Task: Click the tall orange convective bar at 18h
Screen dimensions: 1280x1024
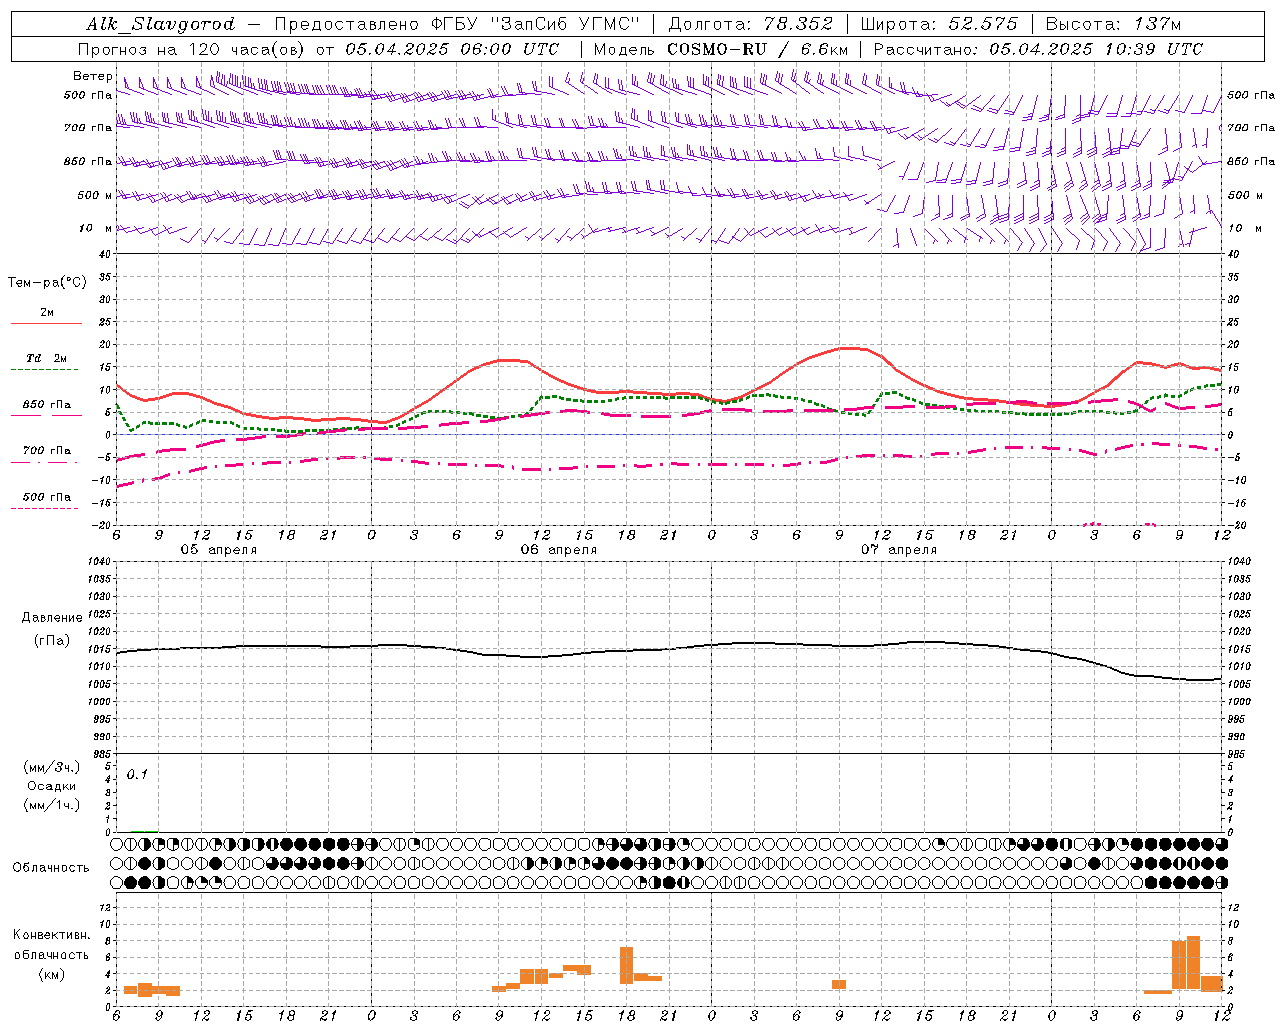Action: pos(627,965)
